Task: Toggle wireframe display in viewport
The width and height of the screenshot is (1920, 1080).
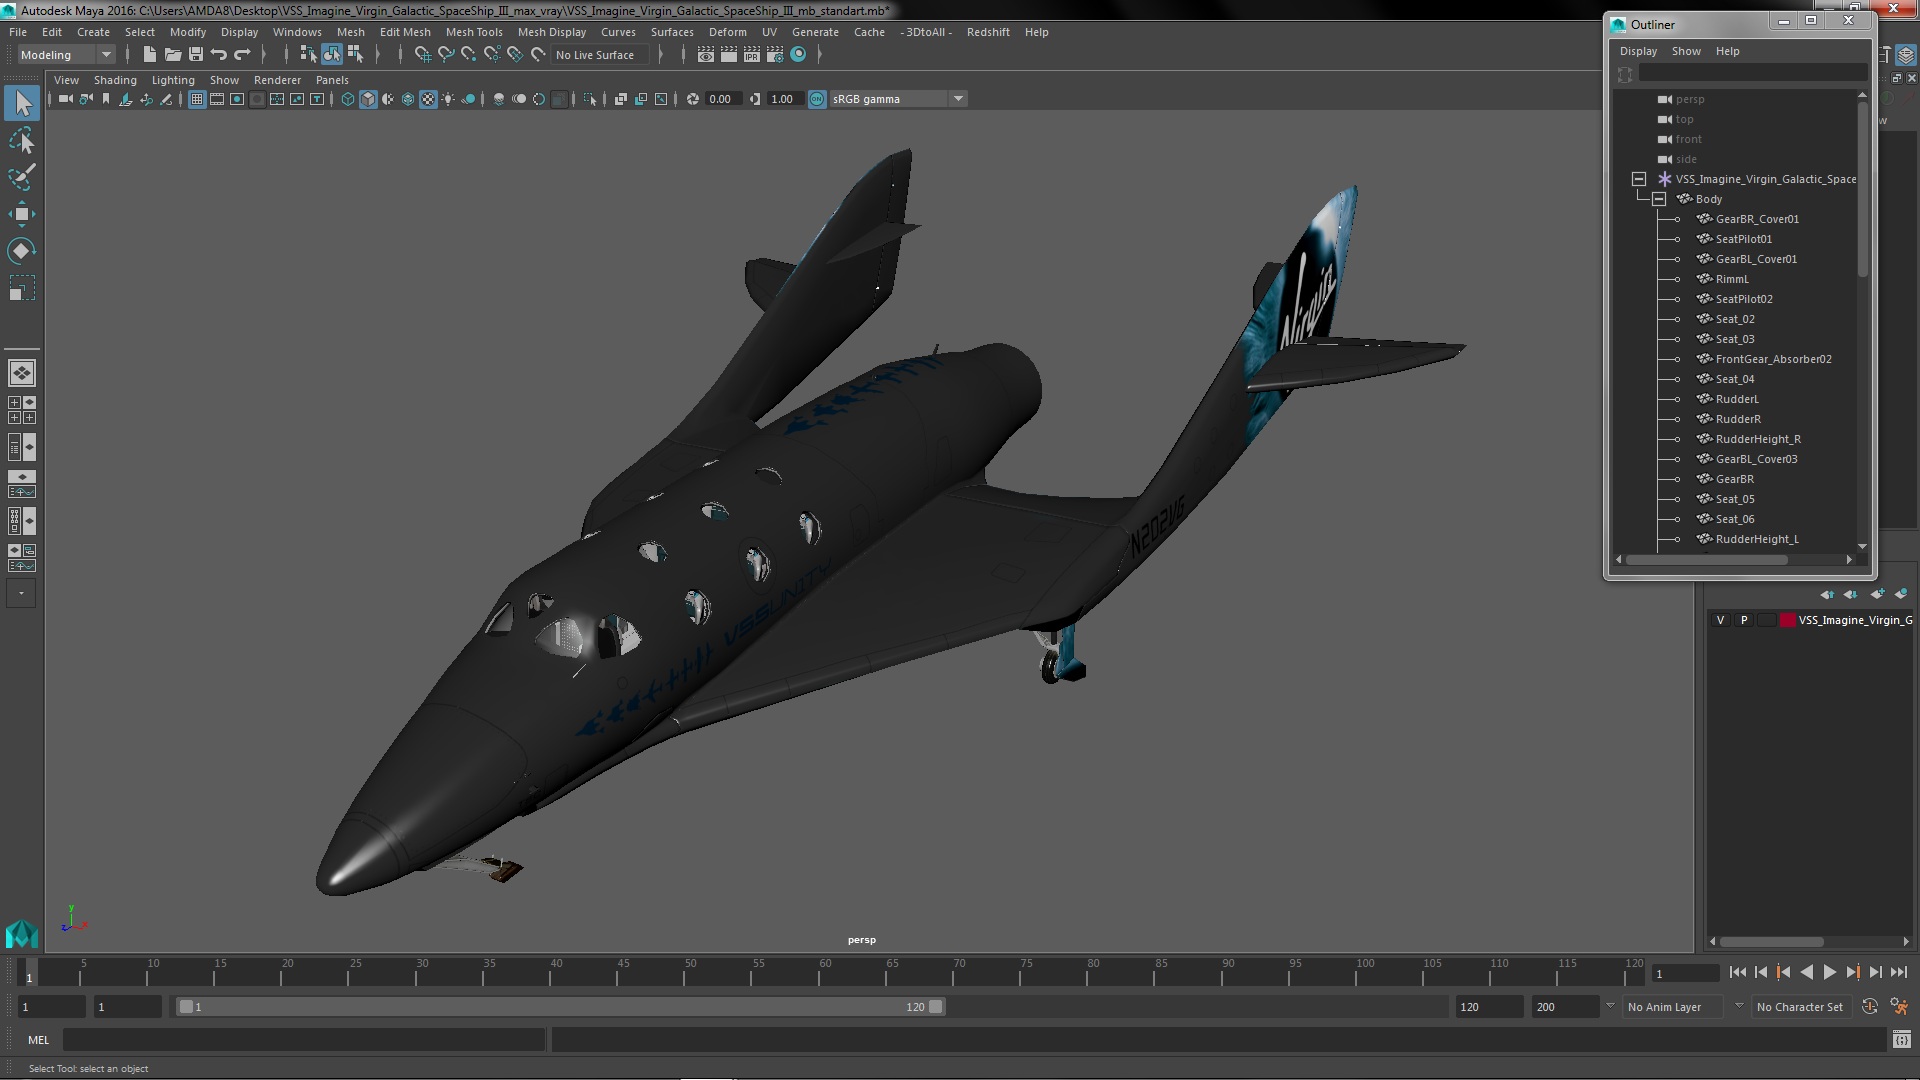Action: (347, 99)
